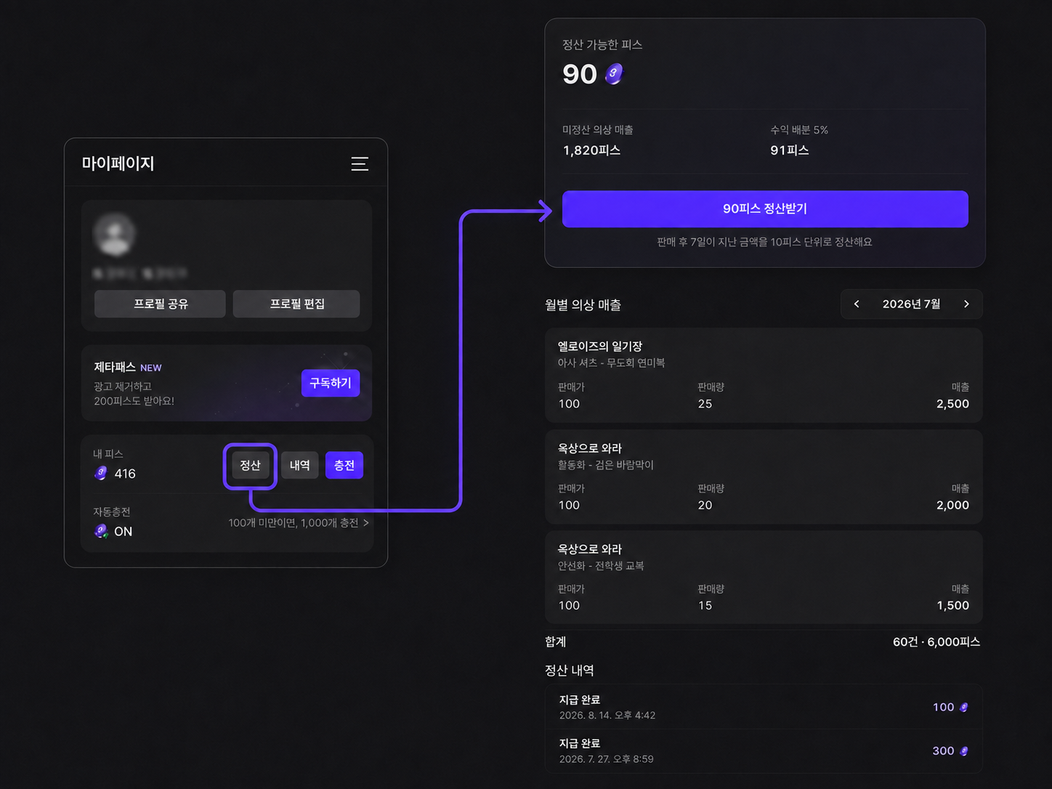Click the 100개 미만이면, 1,000개 충전 text
Viewport: 1052px width, 789px height.
pyautogui.click(x=293, y=523)
